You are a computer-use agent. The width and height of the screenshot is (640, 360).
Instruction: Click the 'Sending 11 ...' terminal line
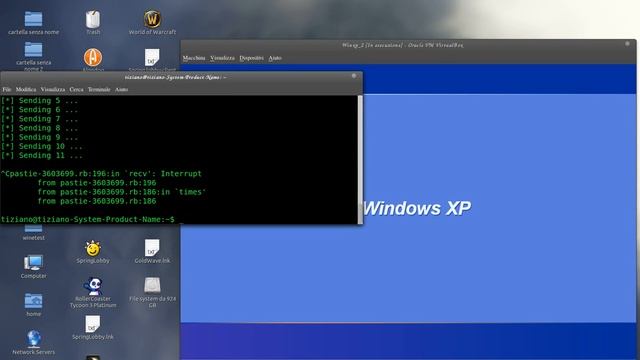click(42, 156)
